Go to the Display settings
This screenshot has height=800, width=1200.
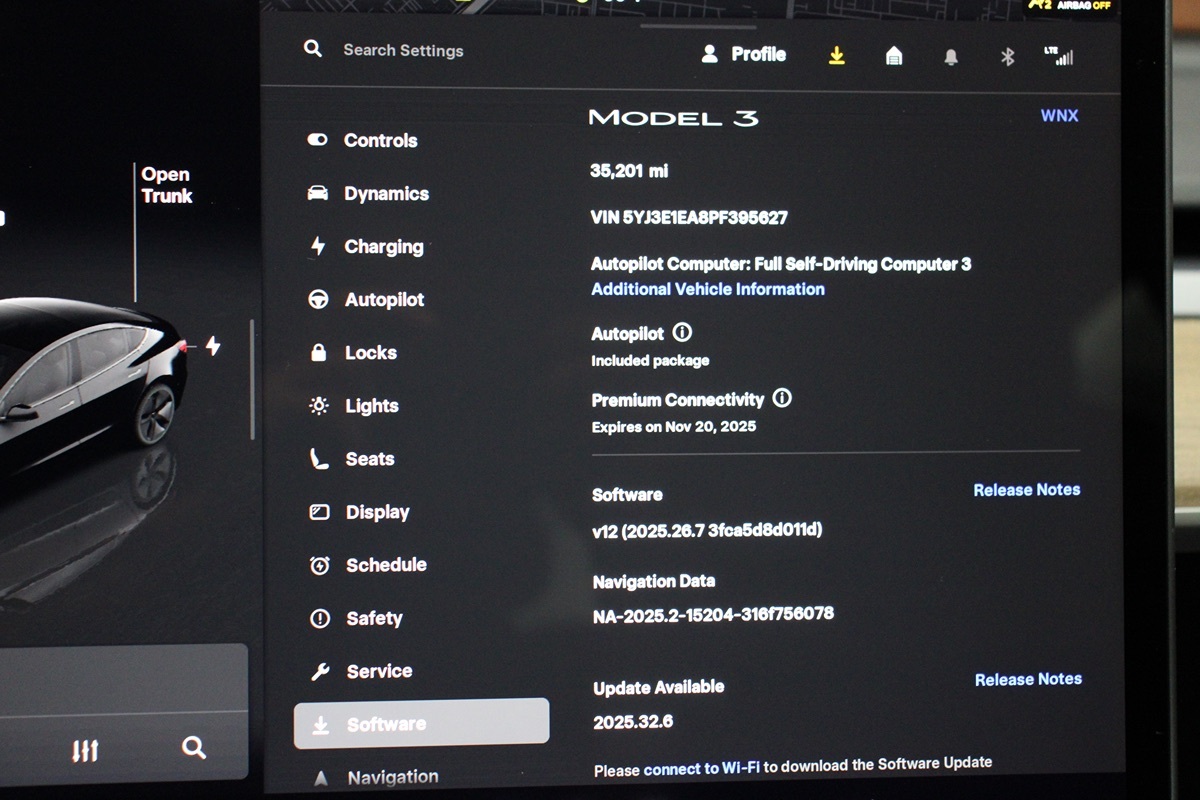(x=377, y=512)
